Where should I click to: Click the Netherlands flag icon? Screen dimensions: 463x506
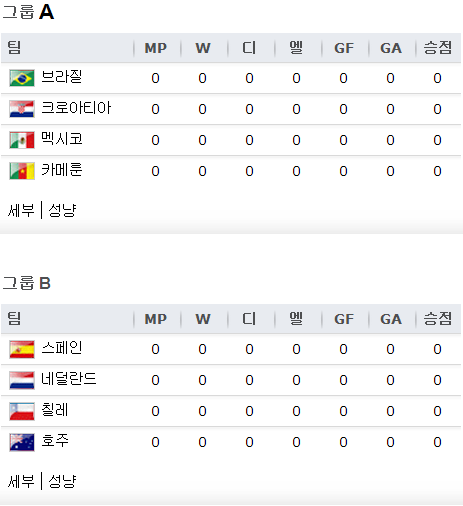coord(22,380)
